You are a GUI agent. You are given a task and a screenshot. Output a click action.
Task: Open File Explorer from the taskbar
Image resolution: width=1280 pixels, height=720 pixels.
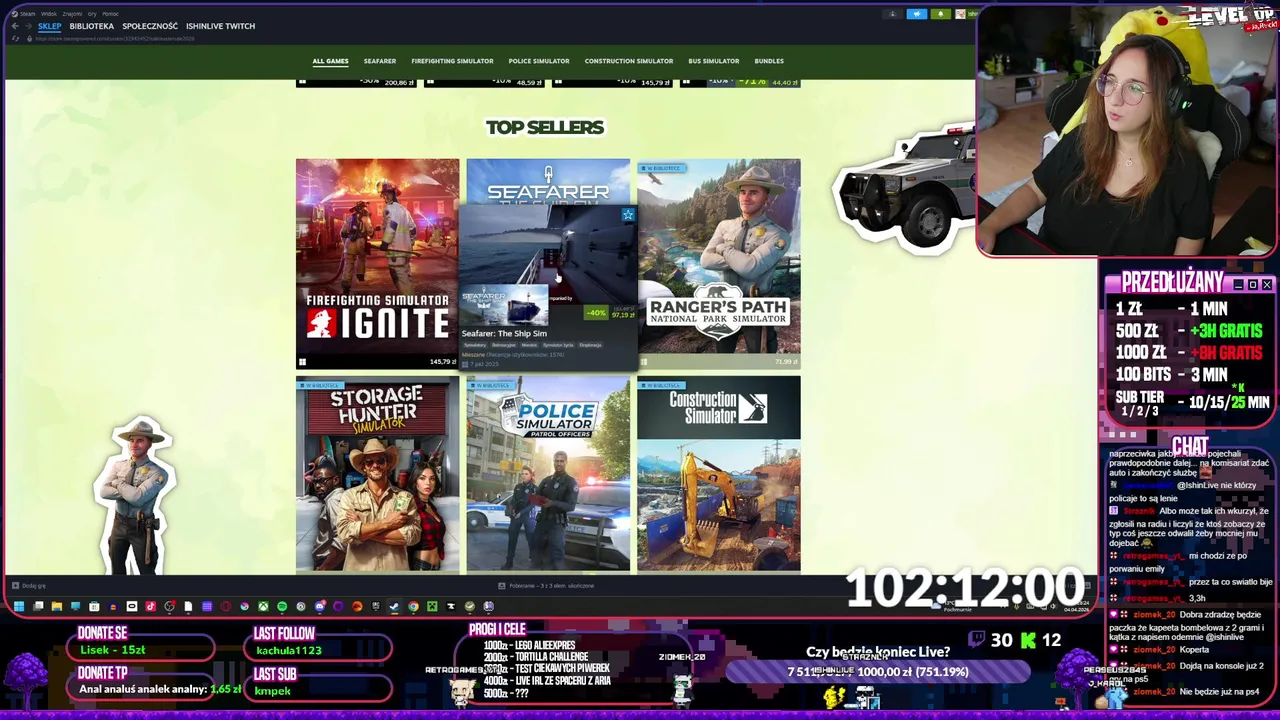[x=57, y=606]
